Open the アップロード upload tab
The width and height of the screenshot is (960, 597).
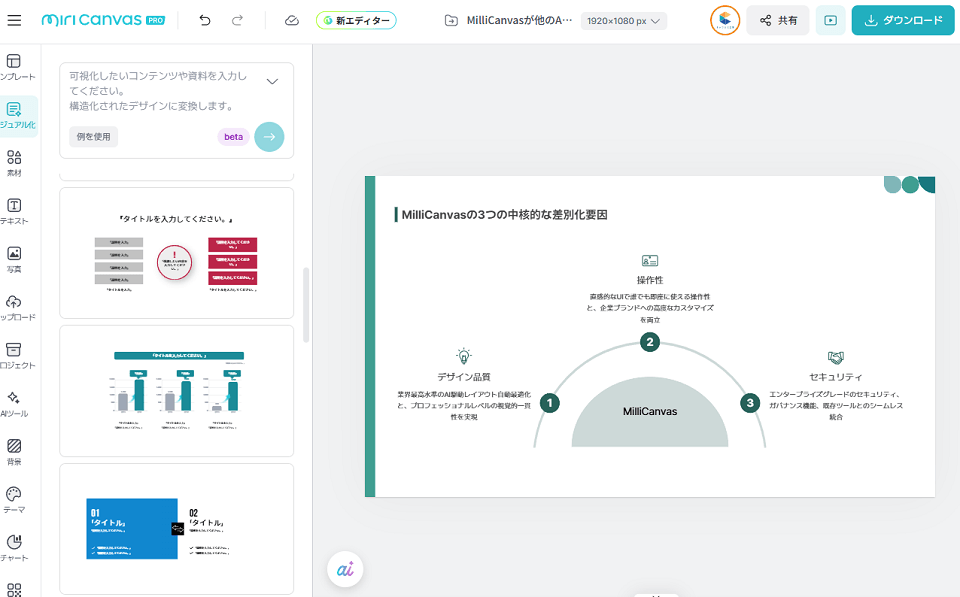click(x=15, y=308)
